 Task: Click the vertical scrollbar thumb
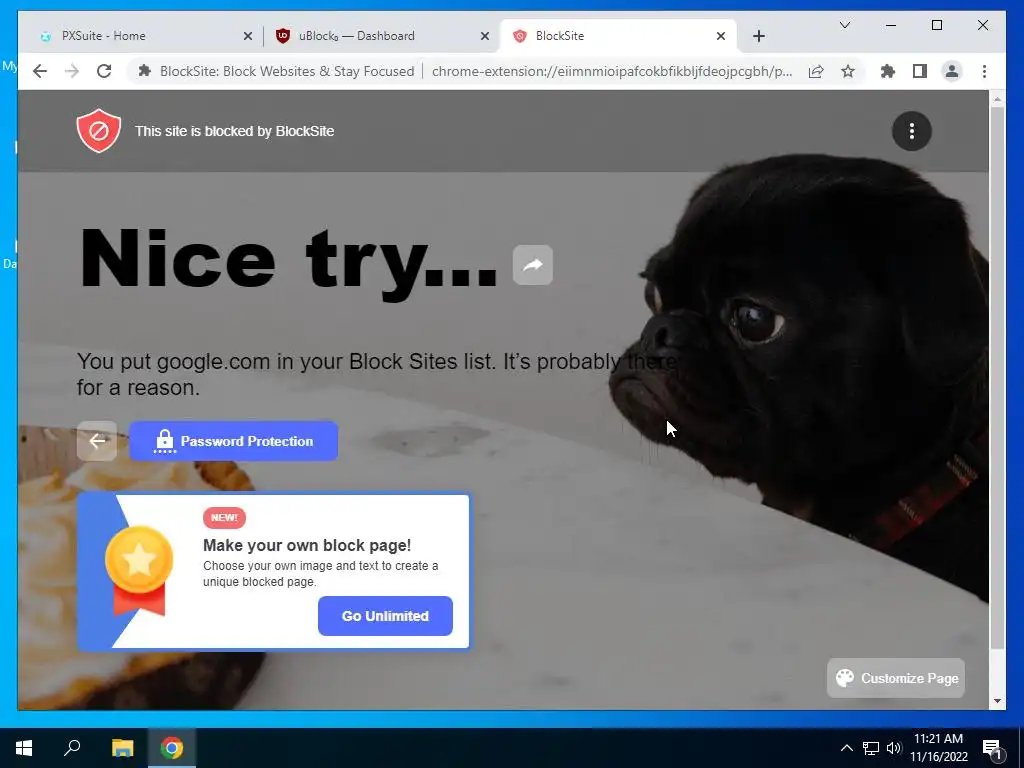pyautogui.click(x=997, y=377)
